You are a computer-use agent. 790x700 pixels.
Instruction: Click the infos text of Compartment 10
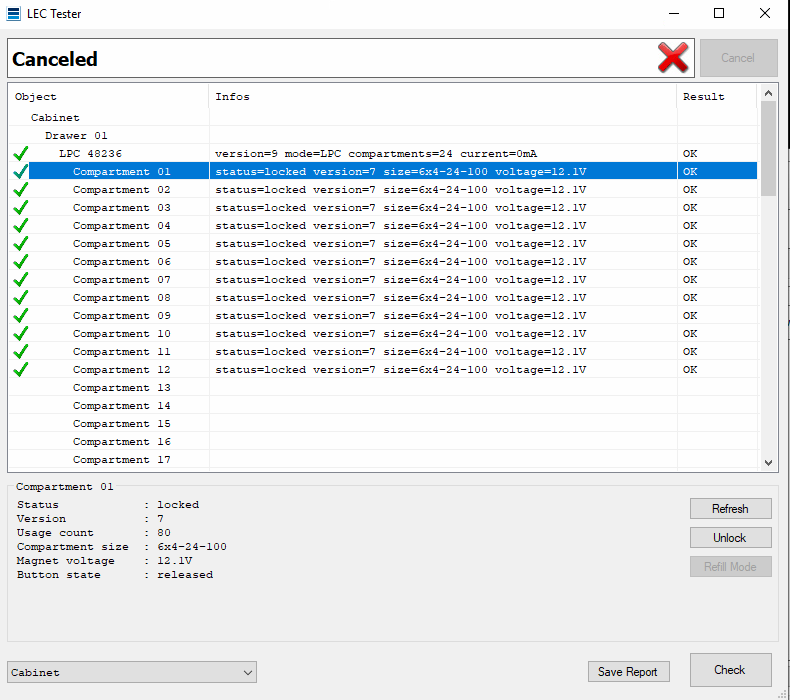(x=401, y=334)
